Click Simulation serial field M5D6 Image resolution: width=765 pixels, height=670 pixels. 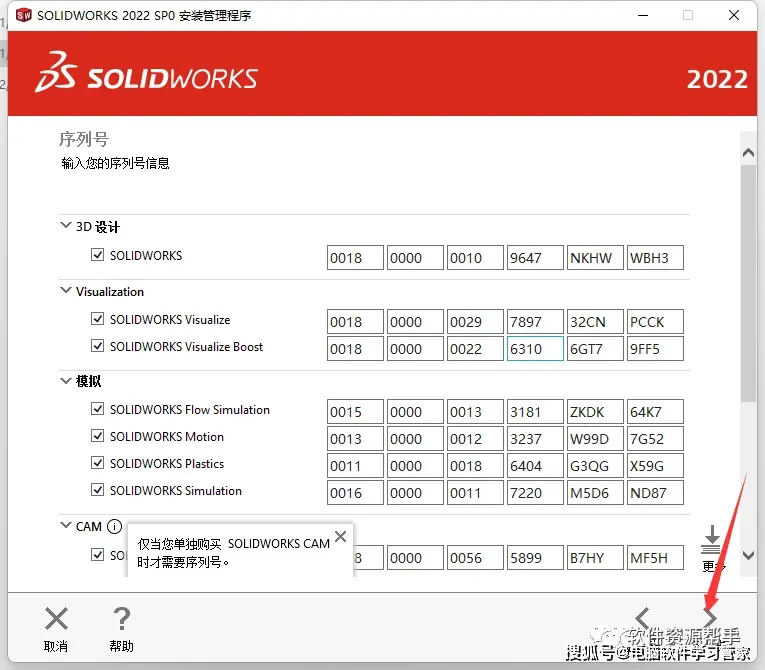click(595, 492)
